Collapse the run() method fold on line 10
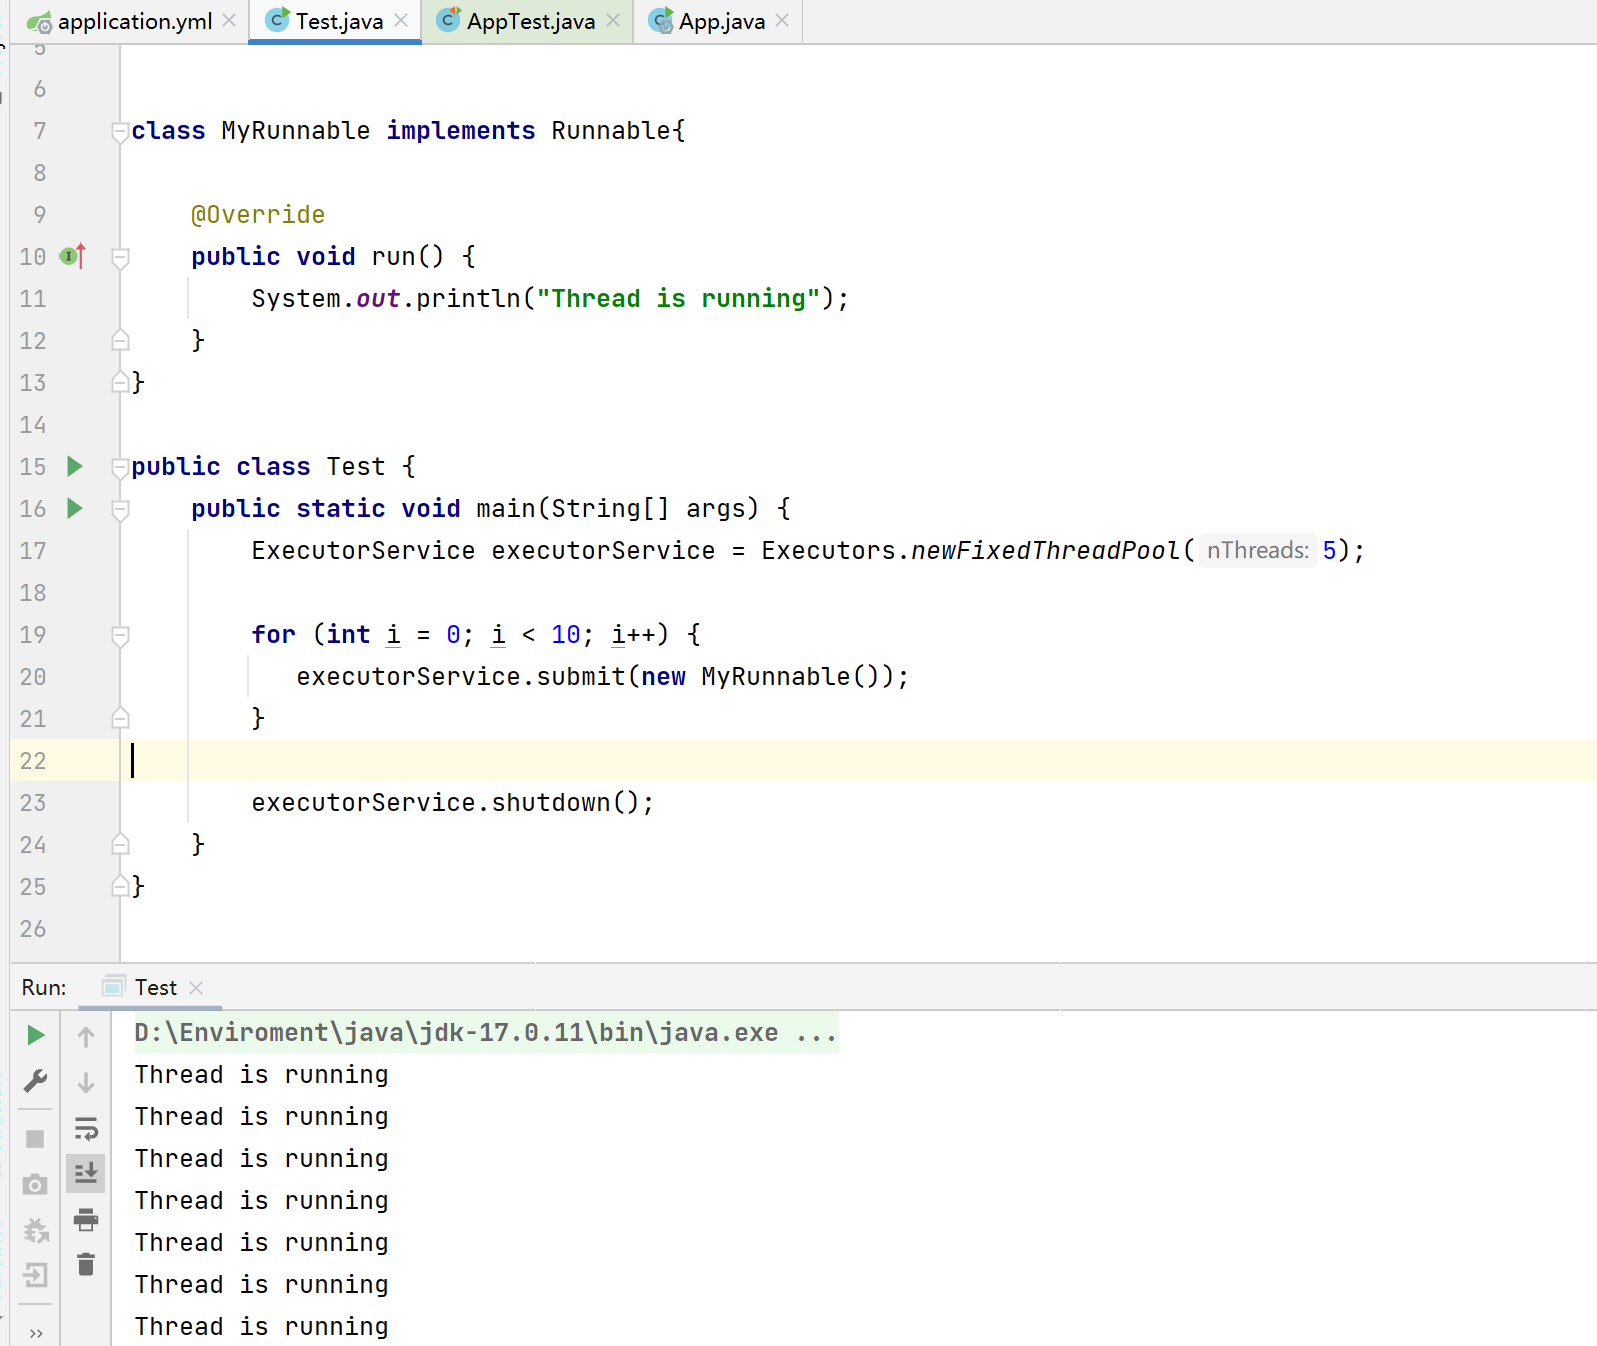1597x1346 pixels. 120,258
